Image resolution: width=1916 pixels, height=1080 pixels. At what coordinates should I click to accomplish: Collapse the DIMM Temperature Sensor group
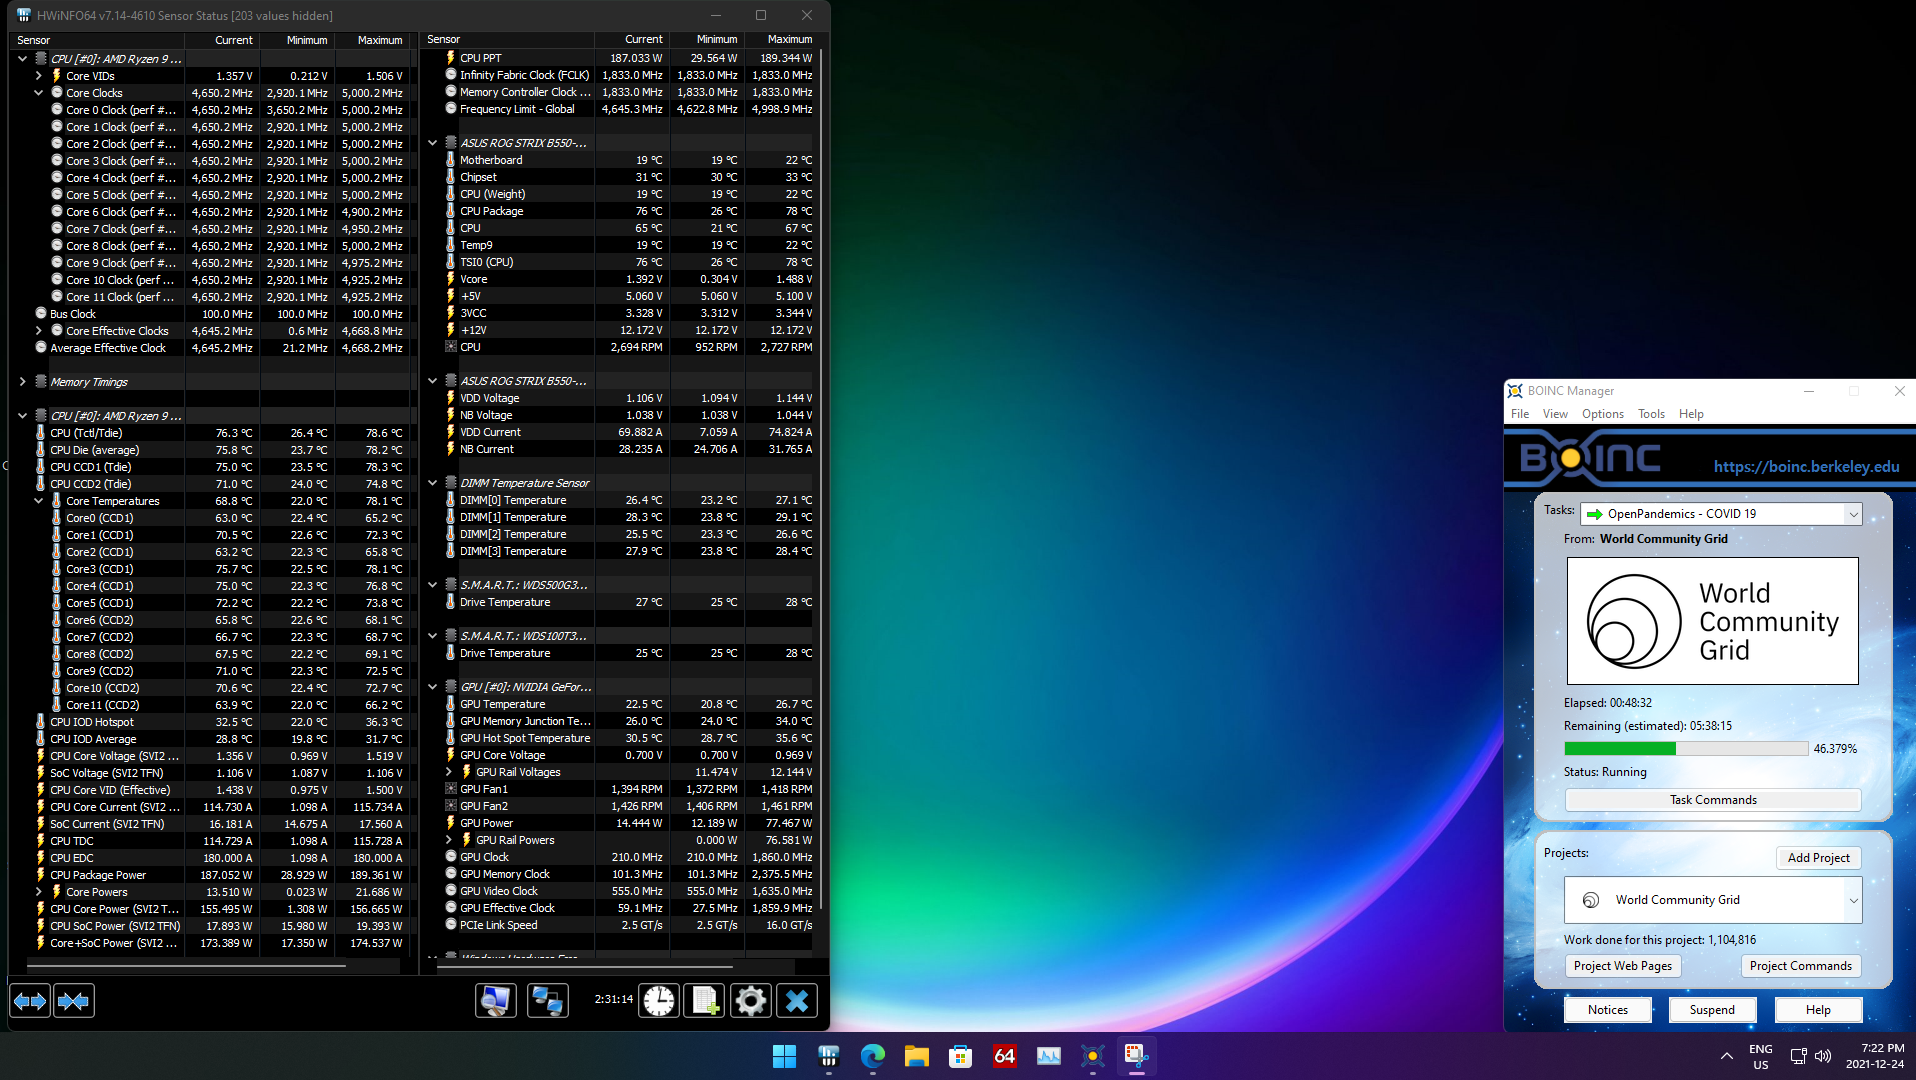coord(432,483)
